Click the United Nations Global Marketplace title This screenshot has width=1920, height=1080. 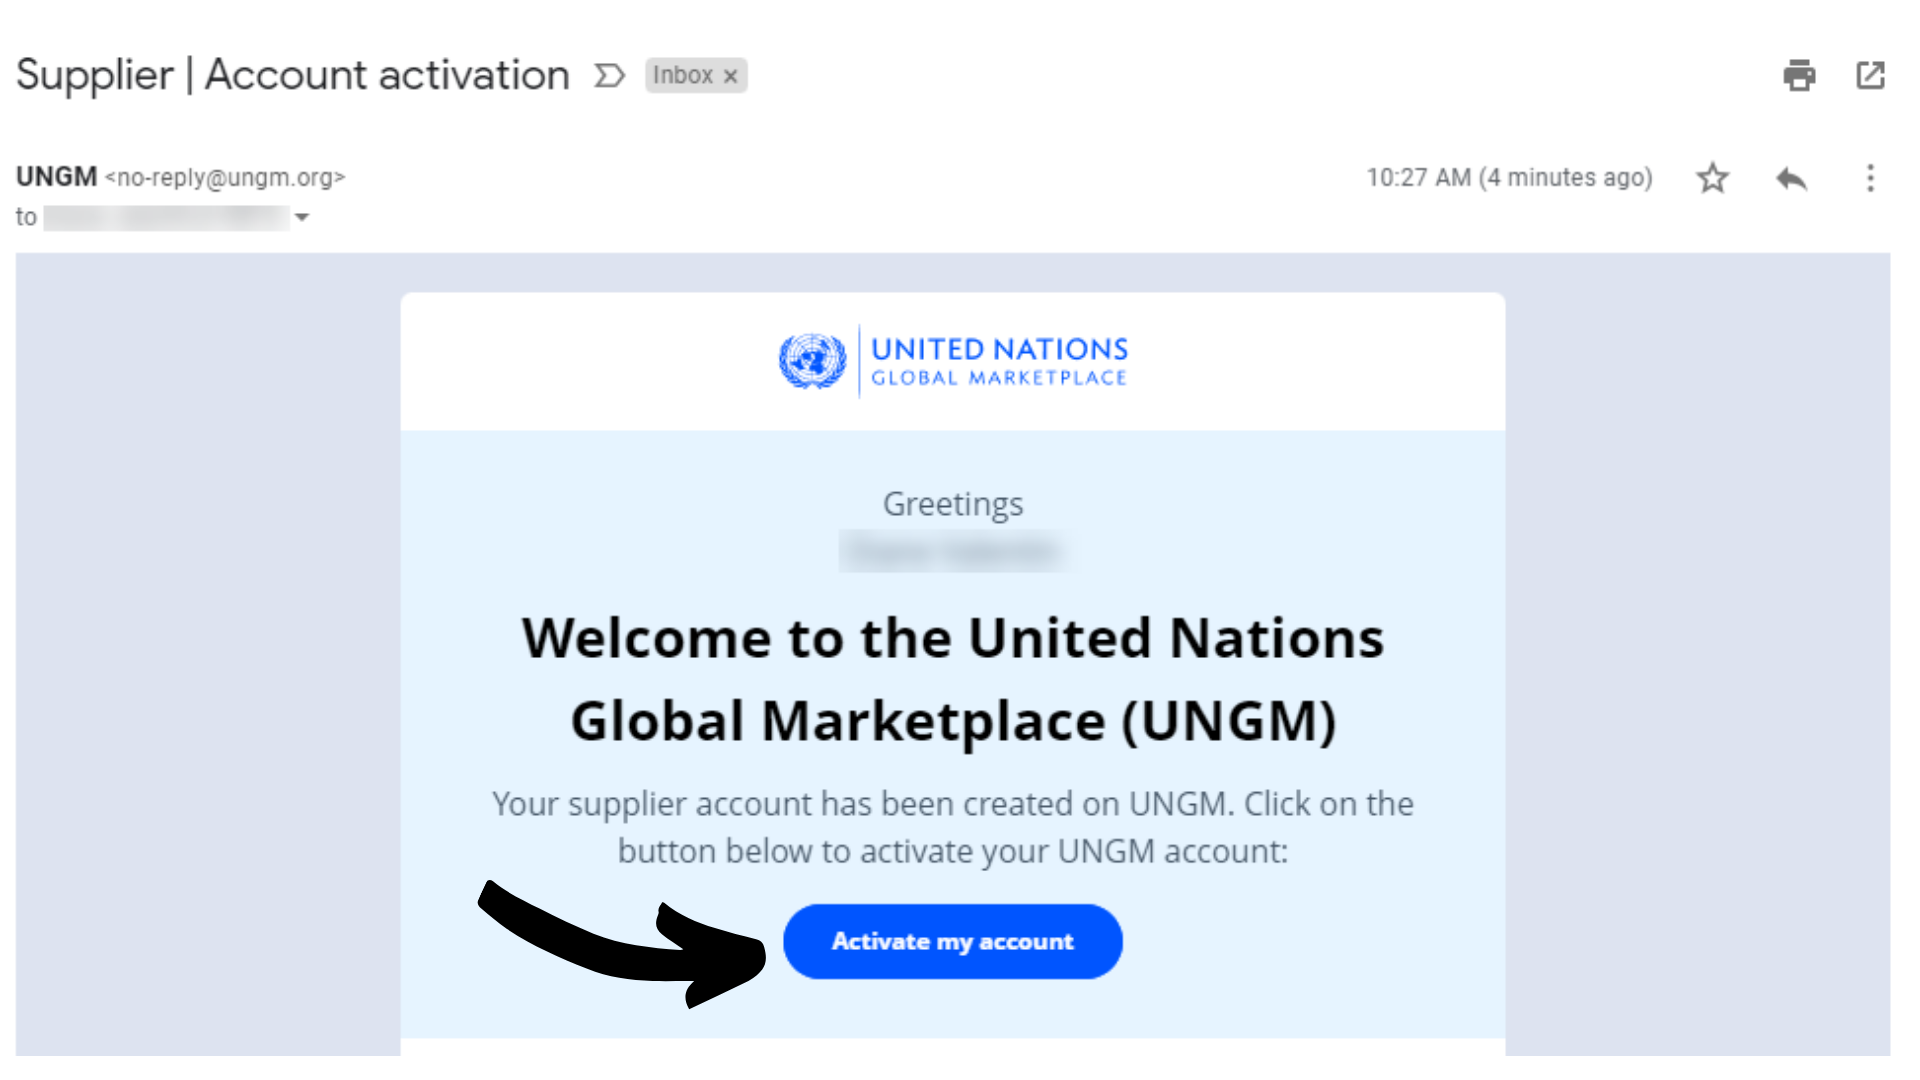(x=999, y=361)
